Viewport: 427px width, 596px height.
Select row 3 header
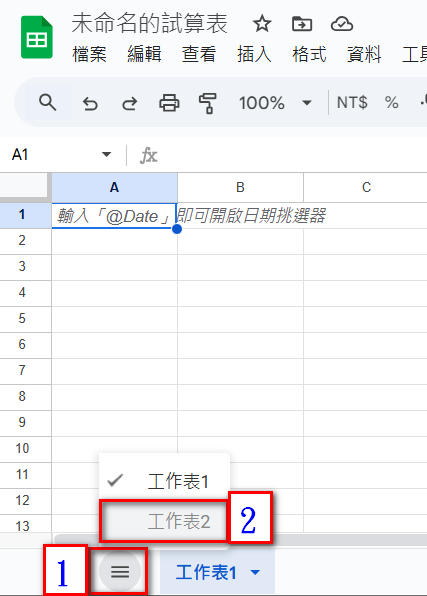[25, 267]
